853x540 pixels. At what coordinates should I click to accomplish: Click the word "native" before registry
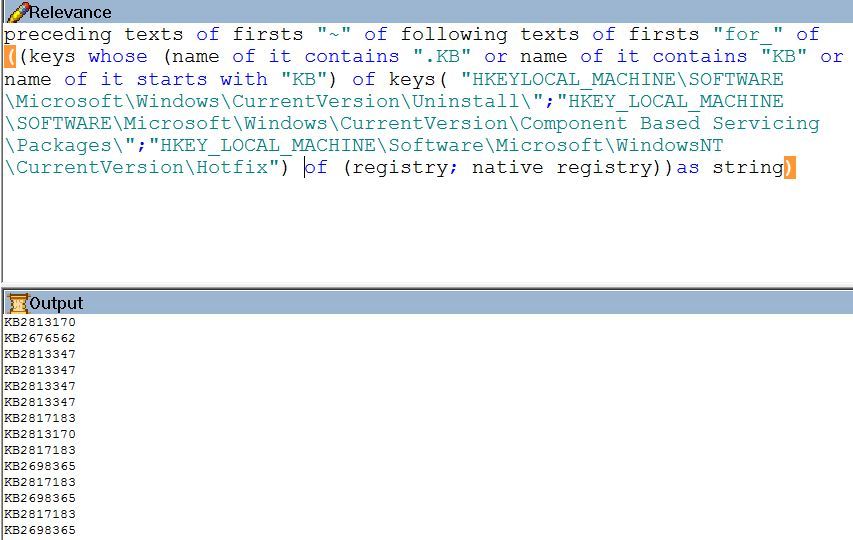click(x=508, y=167)
